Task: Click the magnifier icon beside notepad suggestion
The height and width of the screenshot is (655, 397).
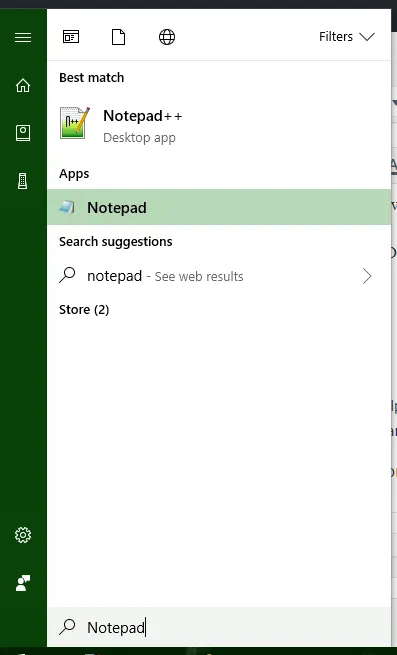Action: click(x=67, y=275)
